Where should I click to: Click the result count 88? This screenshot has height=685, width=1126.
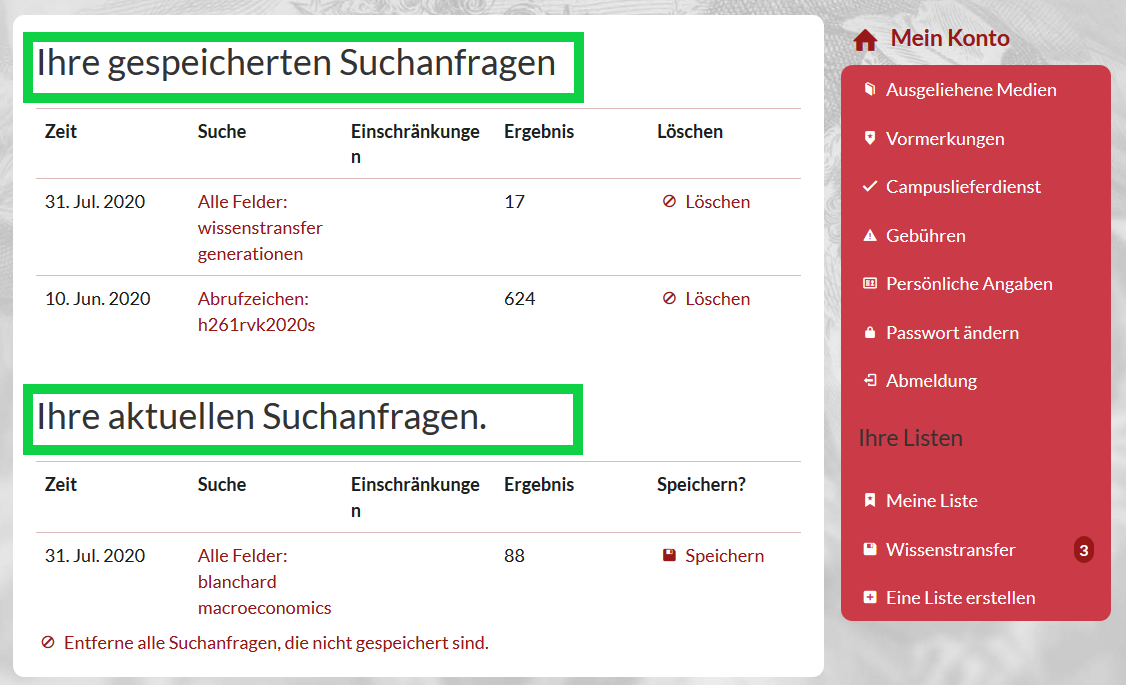[x=514, y=556]
